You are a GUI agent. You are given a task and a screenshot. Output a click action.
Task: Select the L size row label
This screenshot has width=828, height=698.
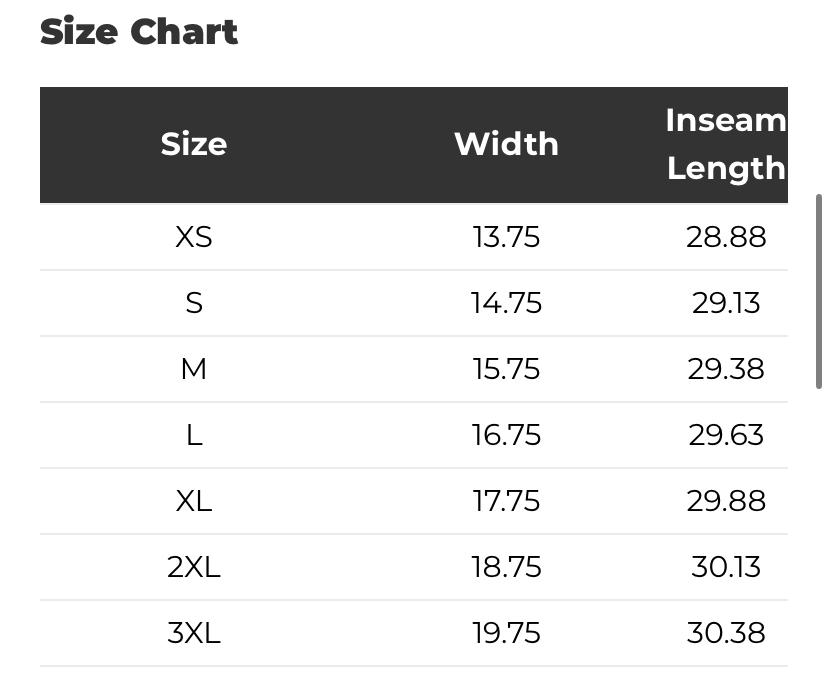(x=194, y=435)
